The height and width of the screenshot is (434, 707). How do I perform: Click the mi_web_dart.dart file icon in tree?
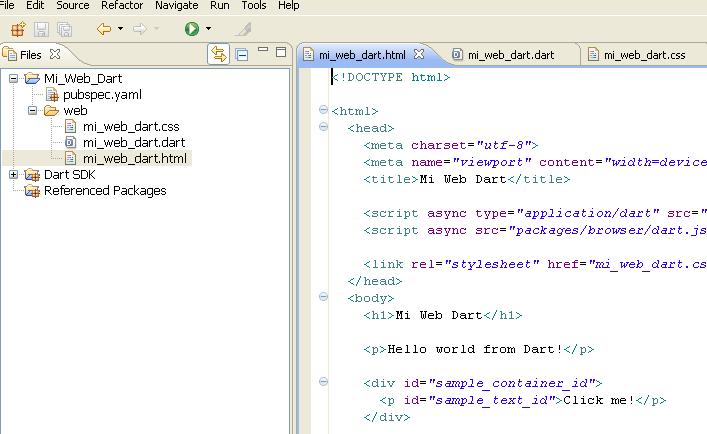pyautogui.click(x=70, y=142)
